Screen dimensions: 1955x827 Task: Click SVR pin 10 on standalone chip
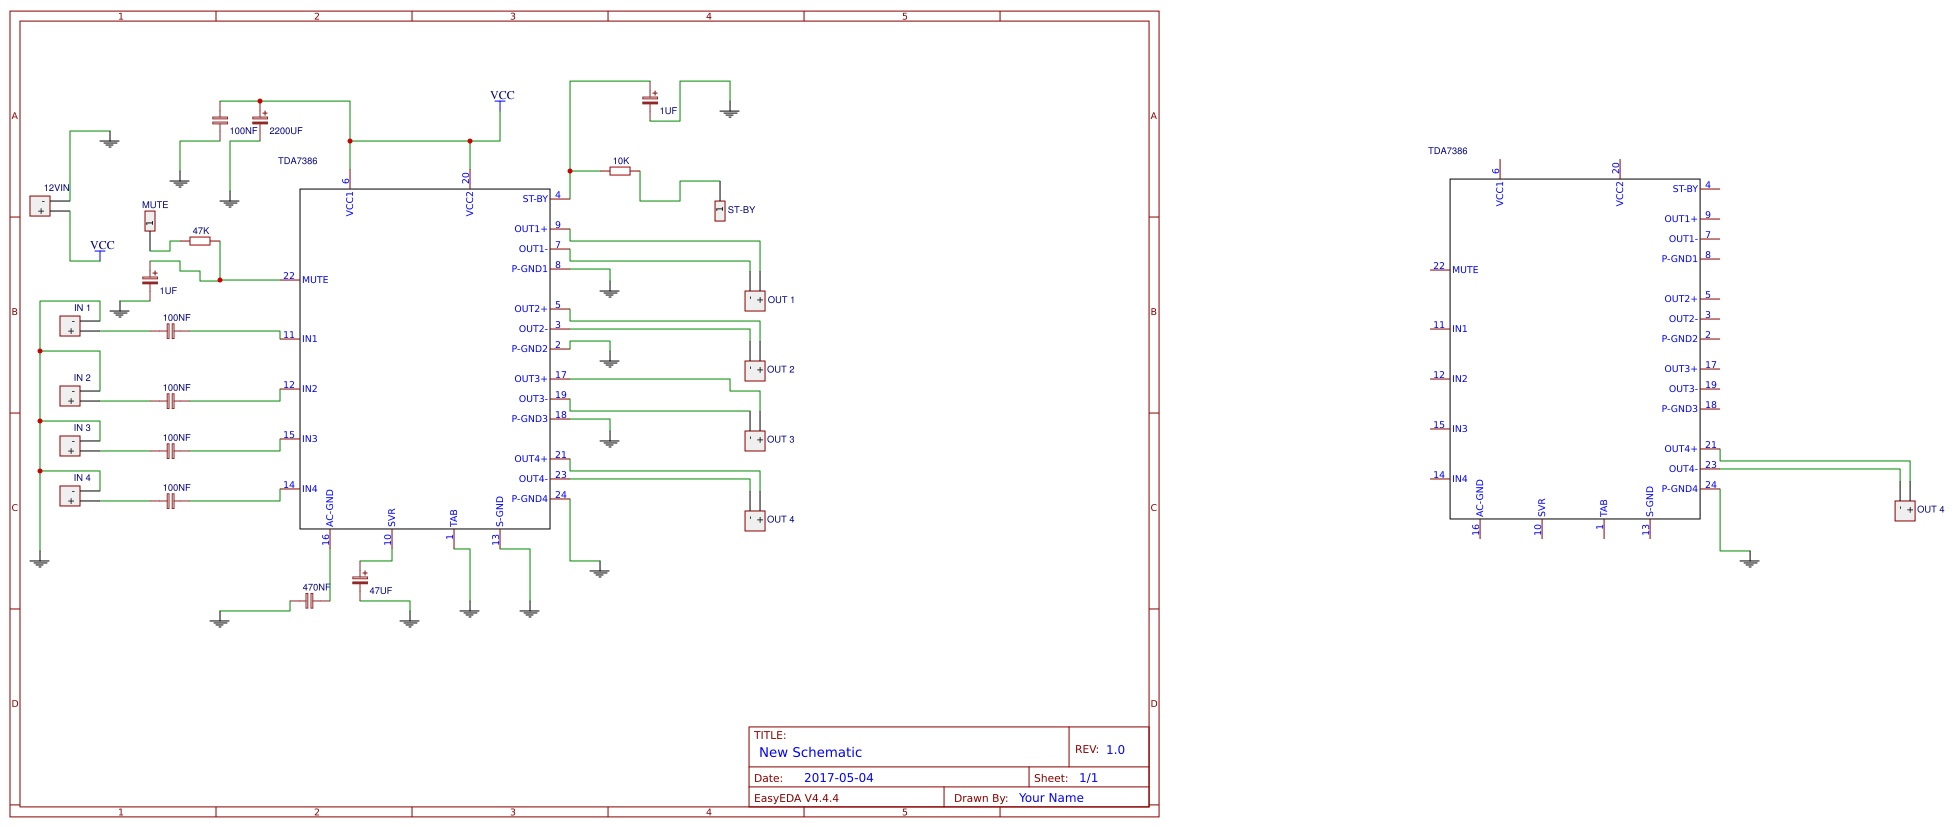(1541, 528)
